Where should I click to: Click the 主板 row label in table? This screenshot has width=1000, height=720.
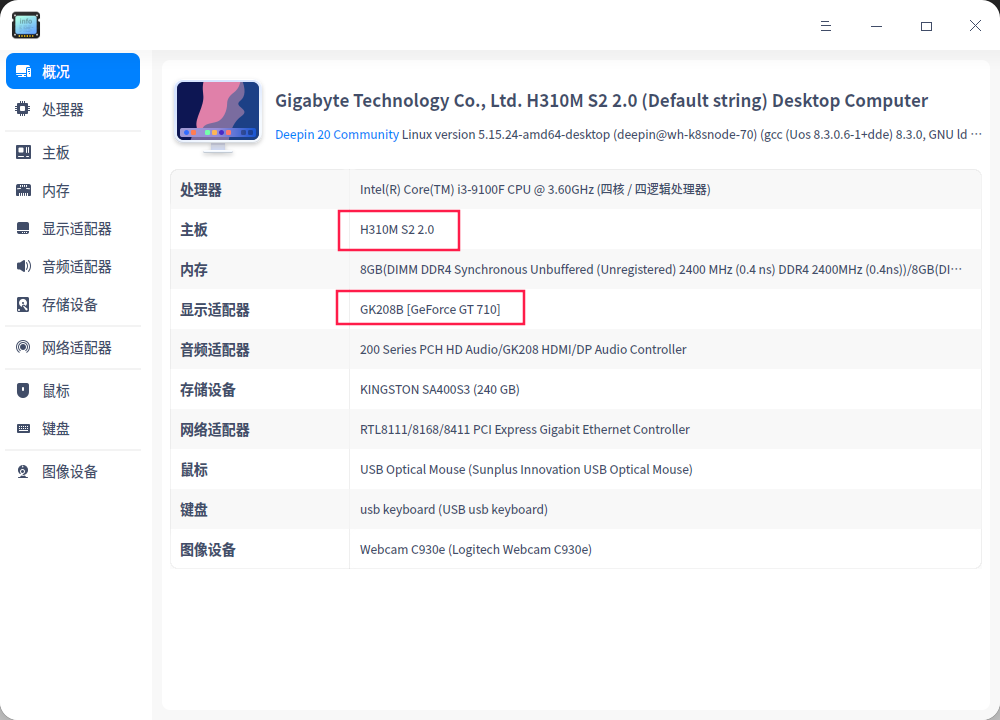pos(194,230)
